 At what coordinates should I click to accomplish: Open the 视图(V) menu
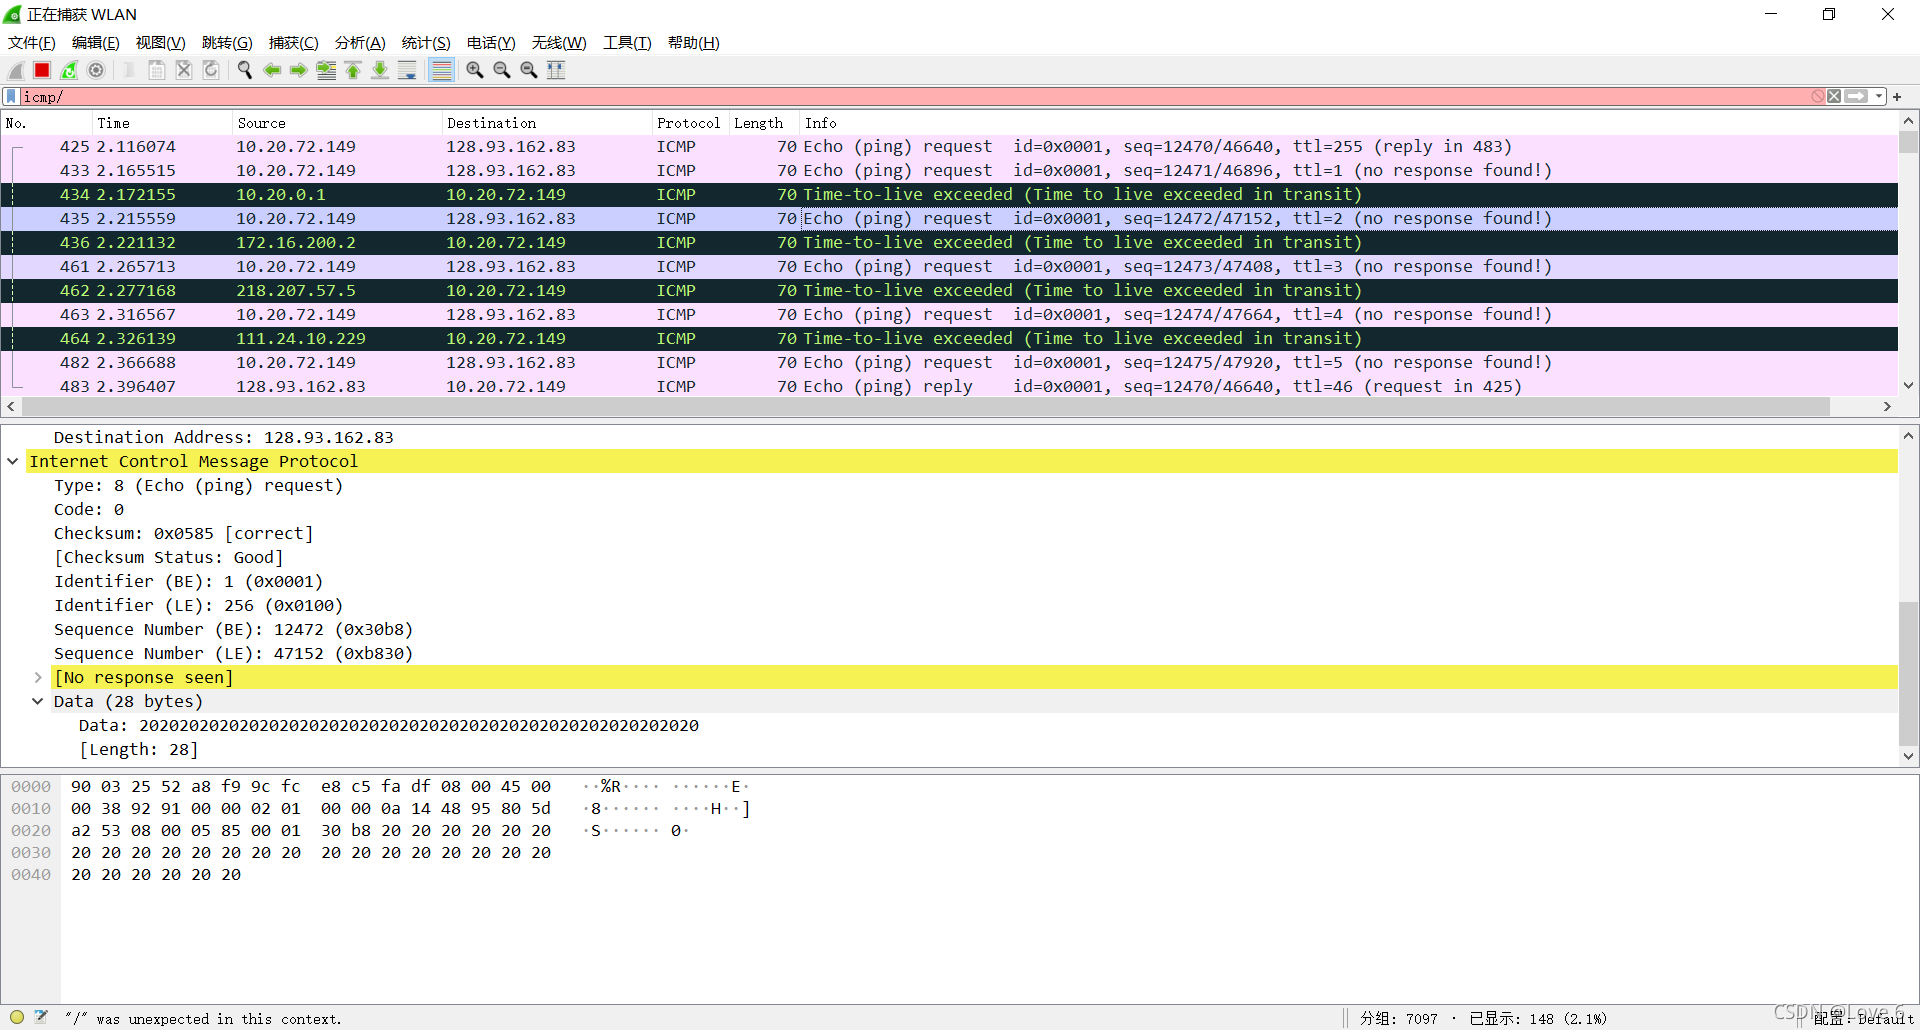coord(161,43)
